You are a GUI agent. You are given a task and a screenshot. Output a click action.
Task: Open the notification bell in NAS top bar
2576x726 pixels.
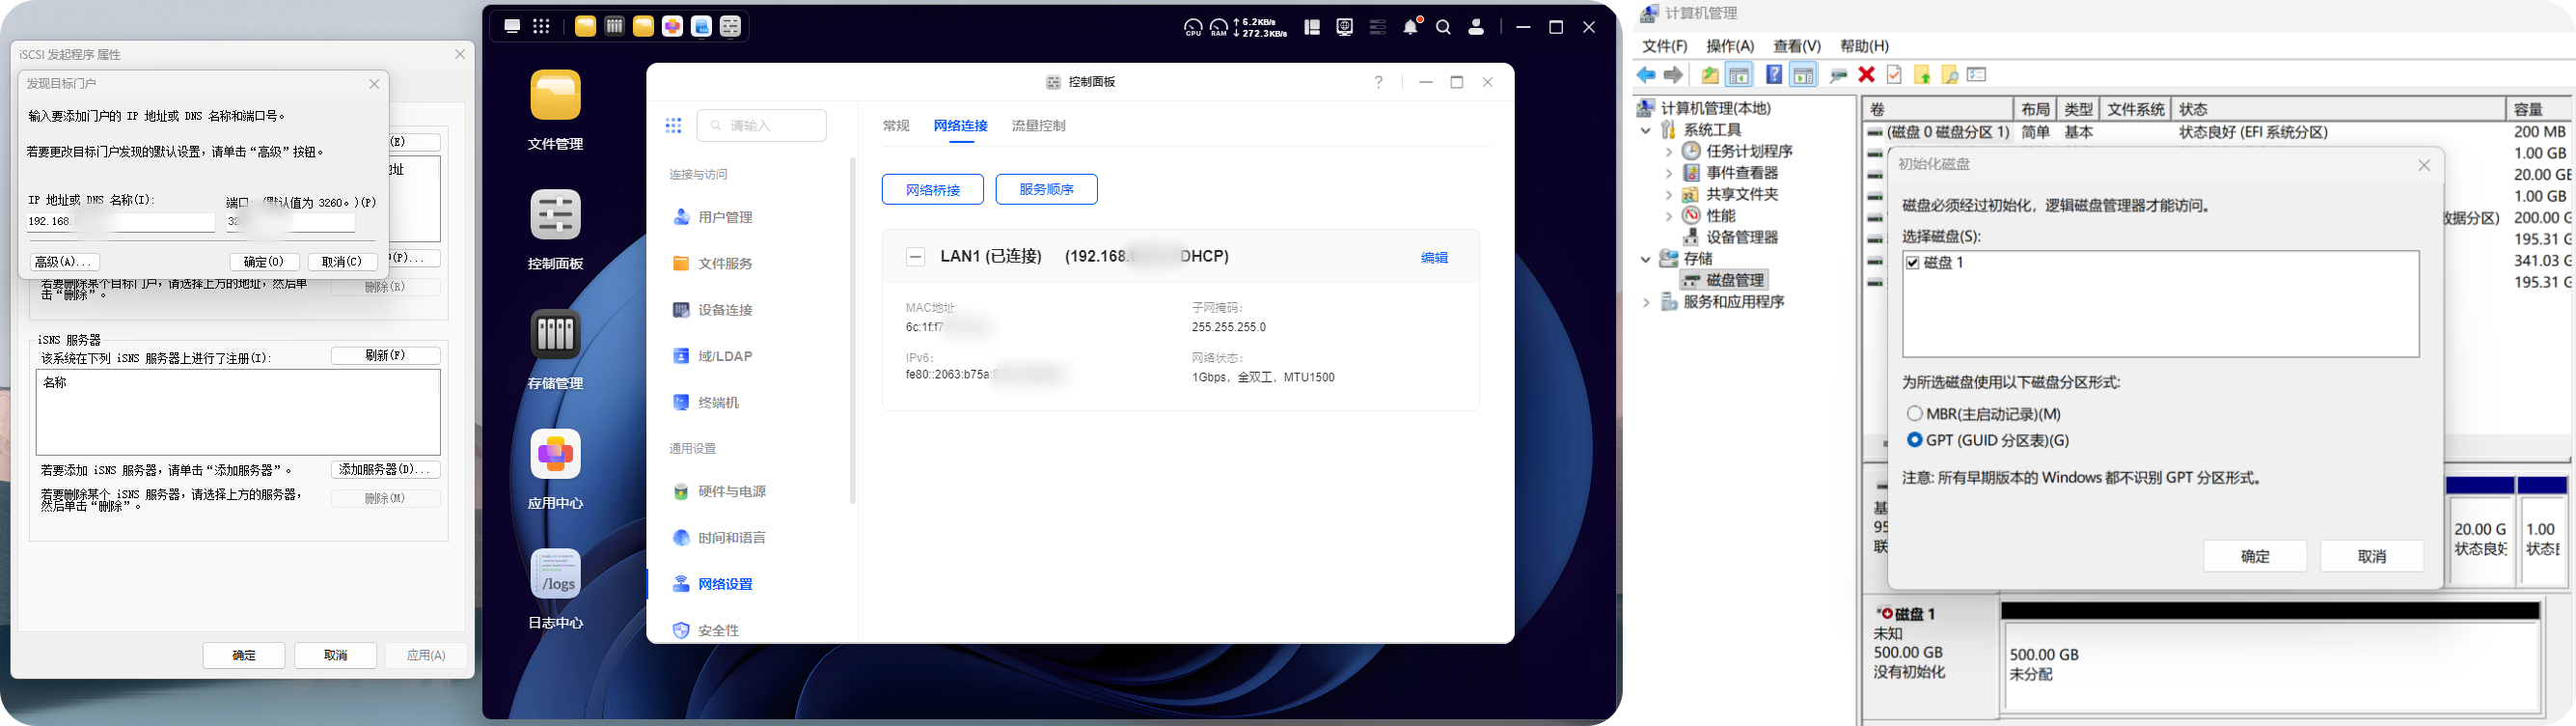coord(1410,27)
